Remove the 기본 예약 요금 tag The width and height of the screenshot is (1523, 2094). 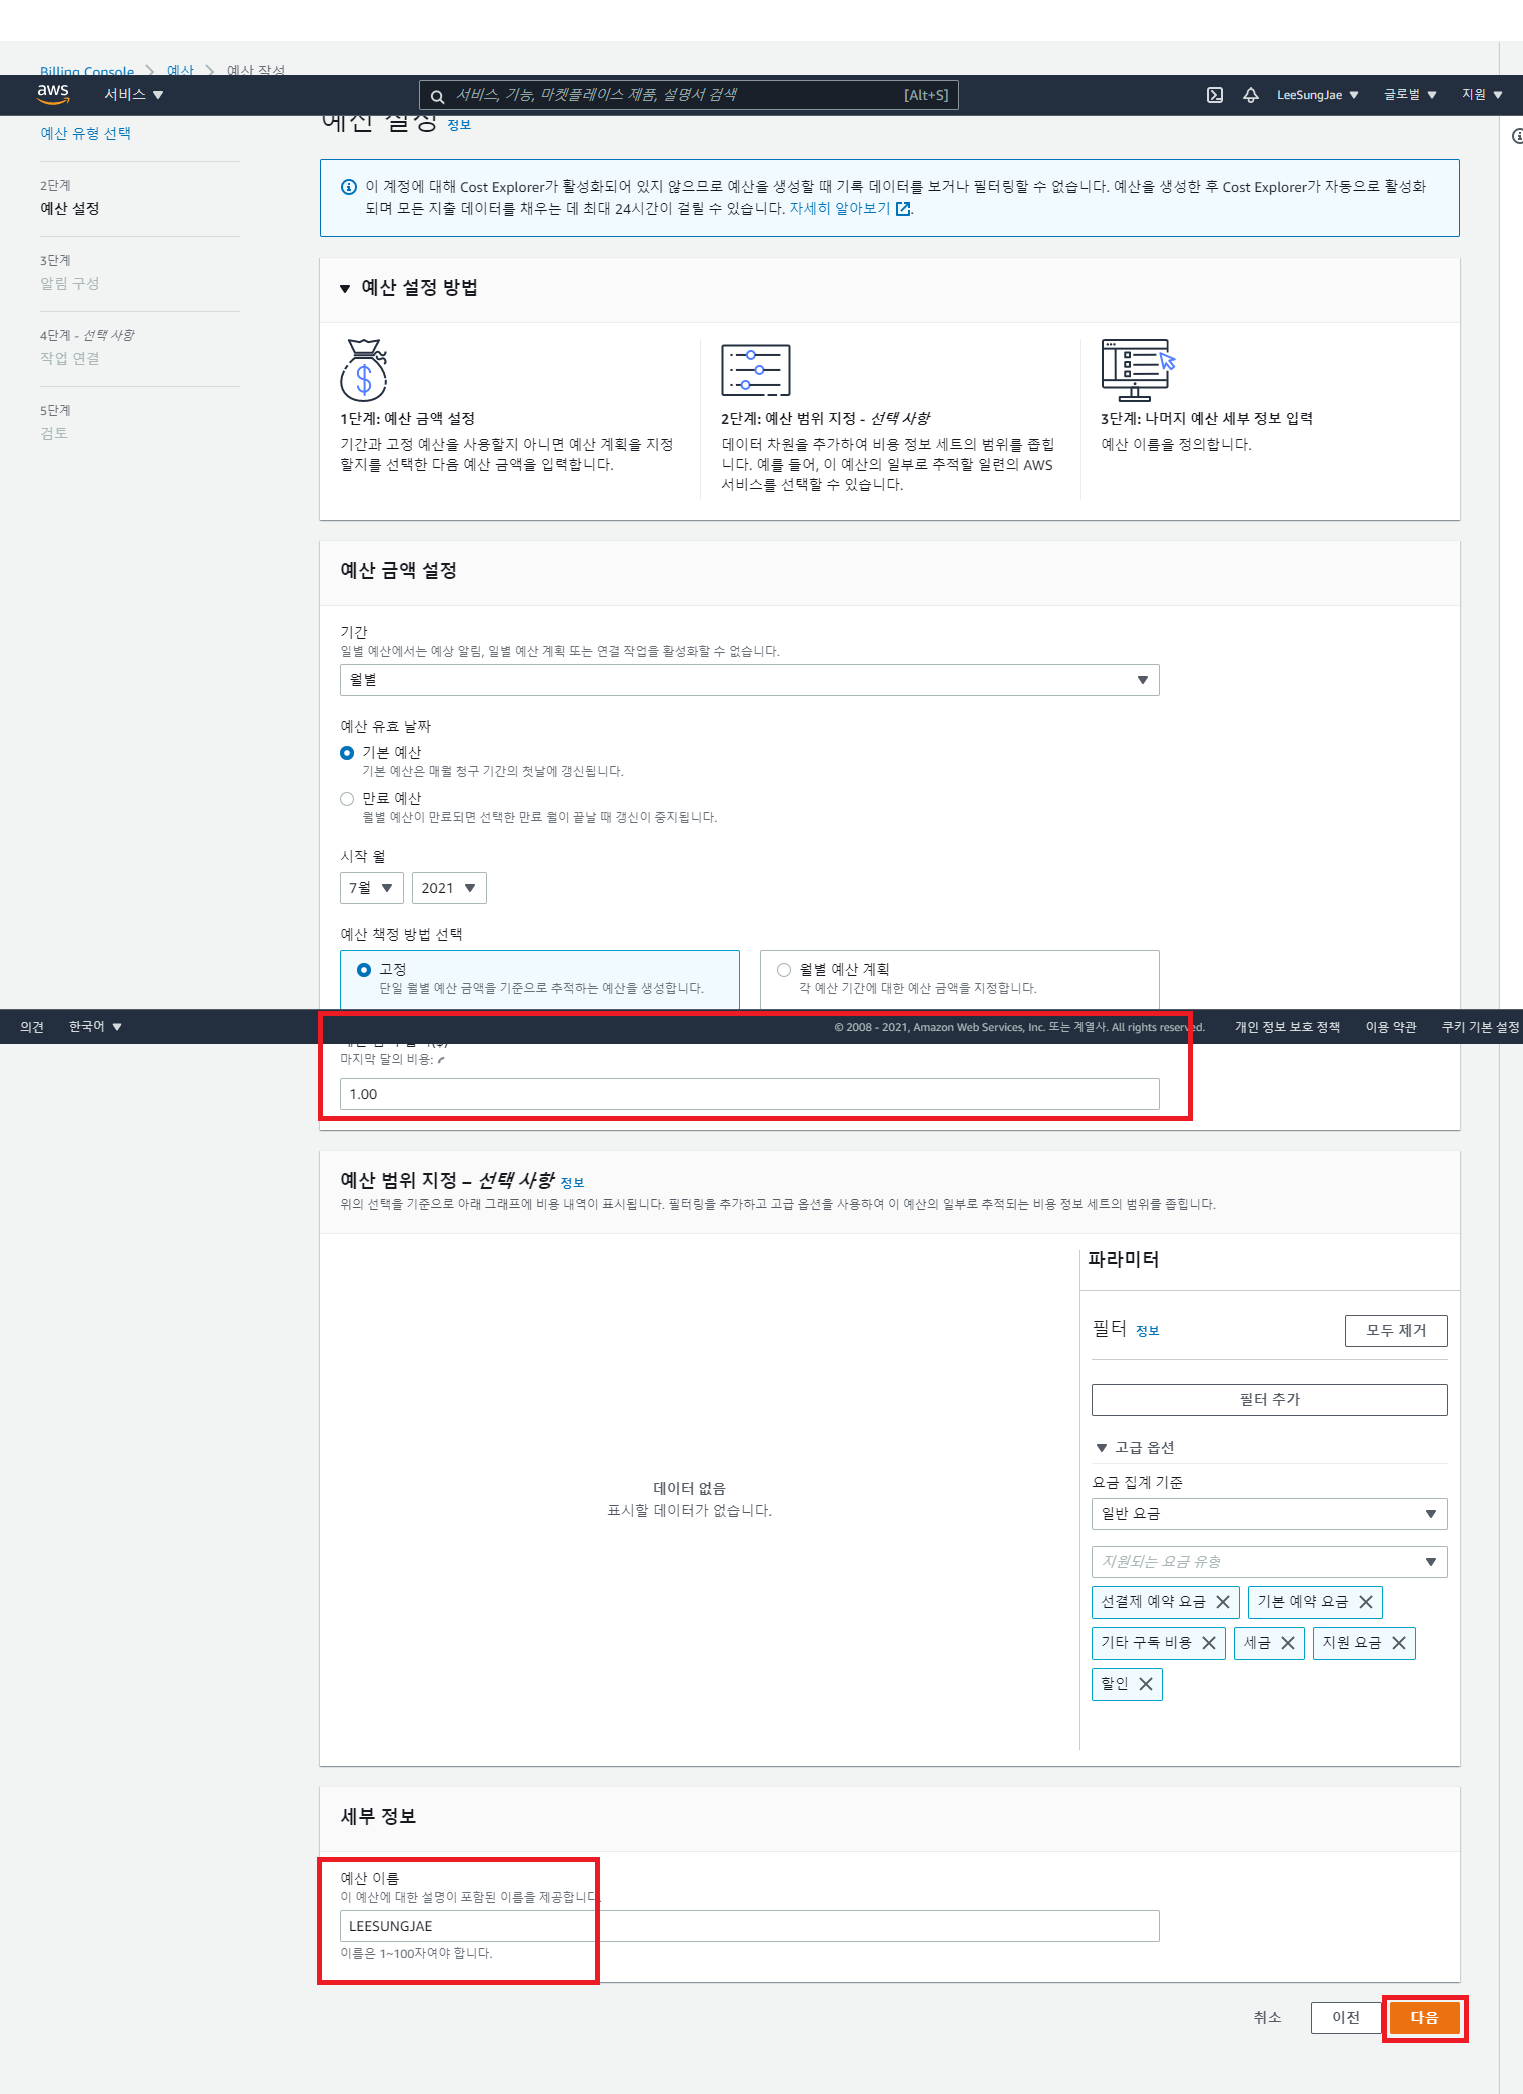click(1365, 1602)
